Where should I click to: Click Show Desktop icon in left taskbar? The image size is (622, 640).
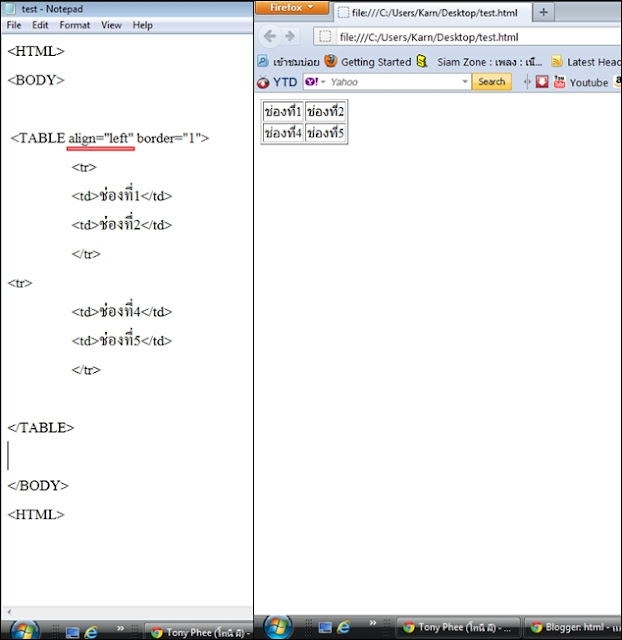[x=73, y=632]
